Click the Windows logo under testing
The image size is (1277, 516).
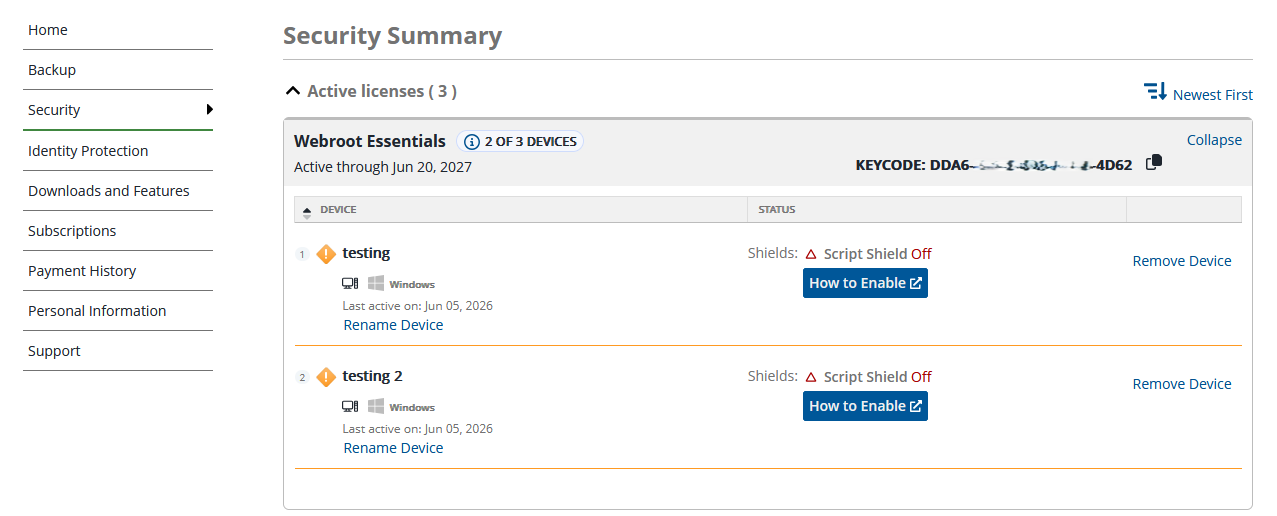point(376,284)
